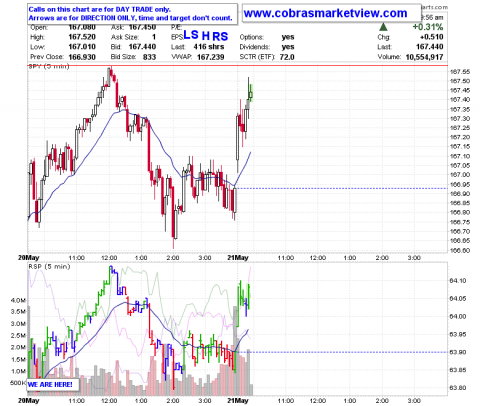The image size is (480, 406).
Task: Click the SCTR (ETF) value 72.0
Action: 287,57
